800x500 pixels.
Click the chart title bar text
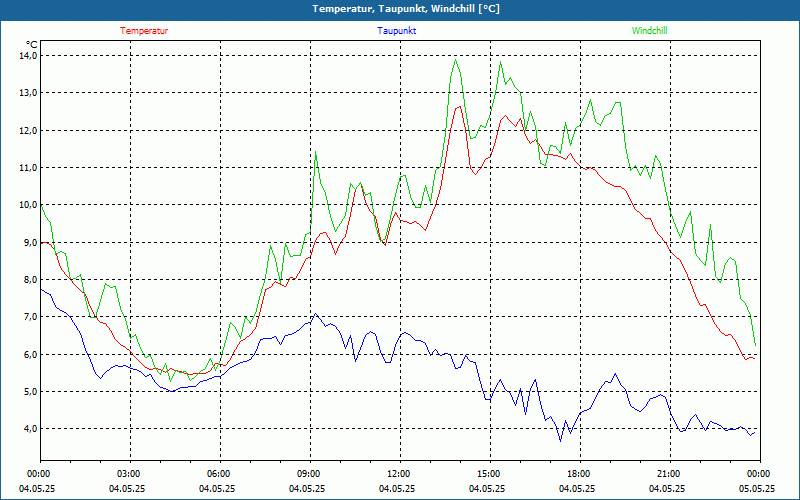pyautogui.click(x=400, y=9)
